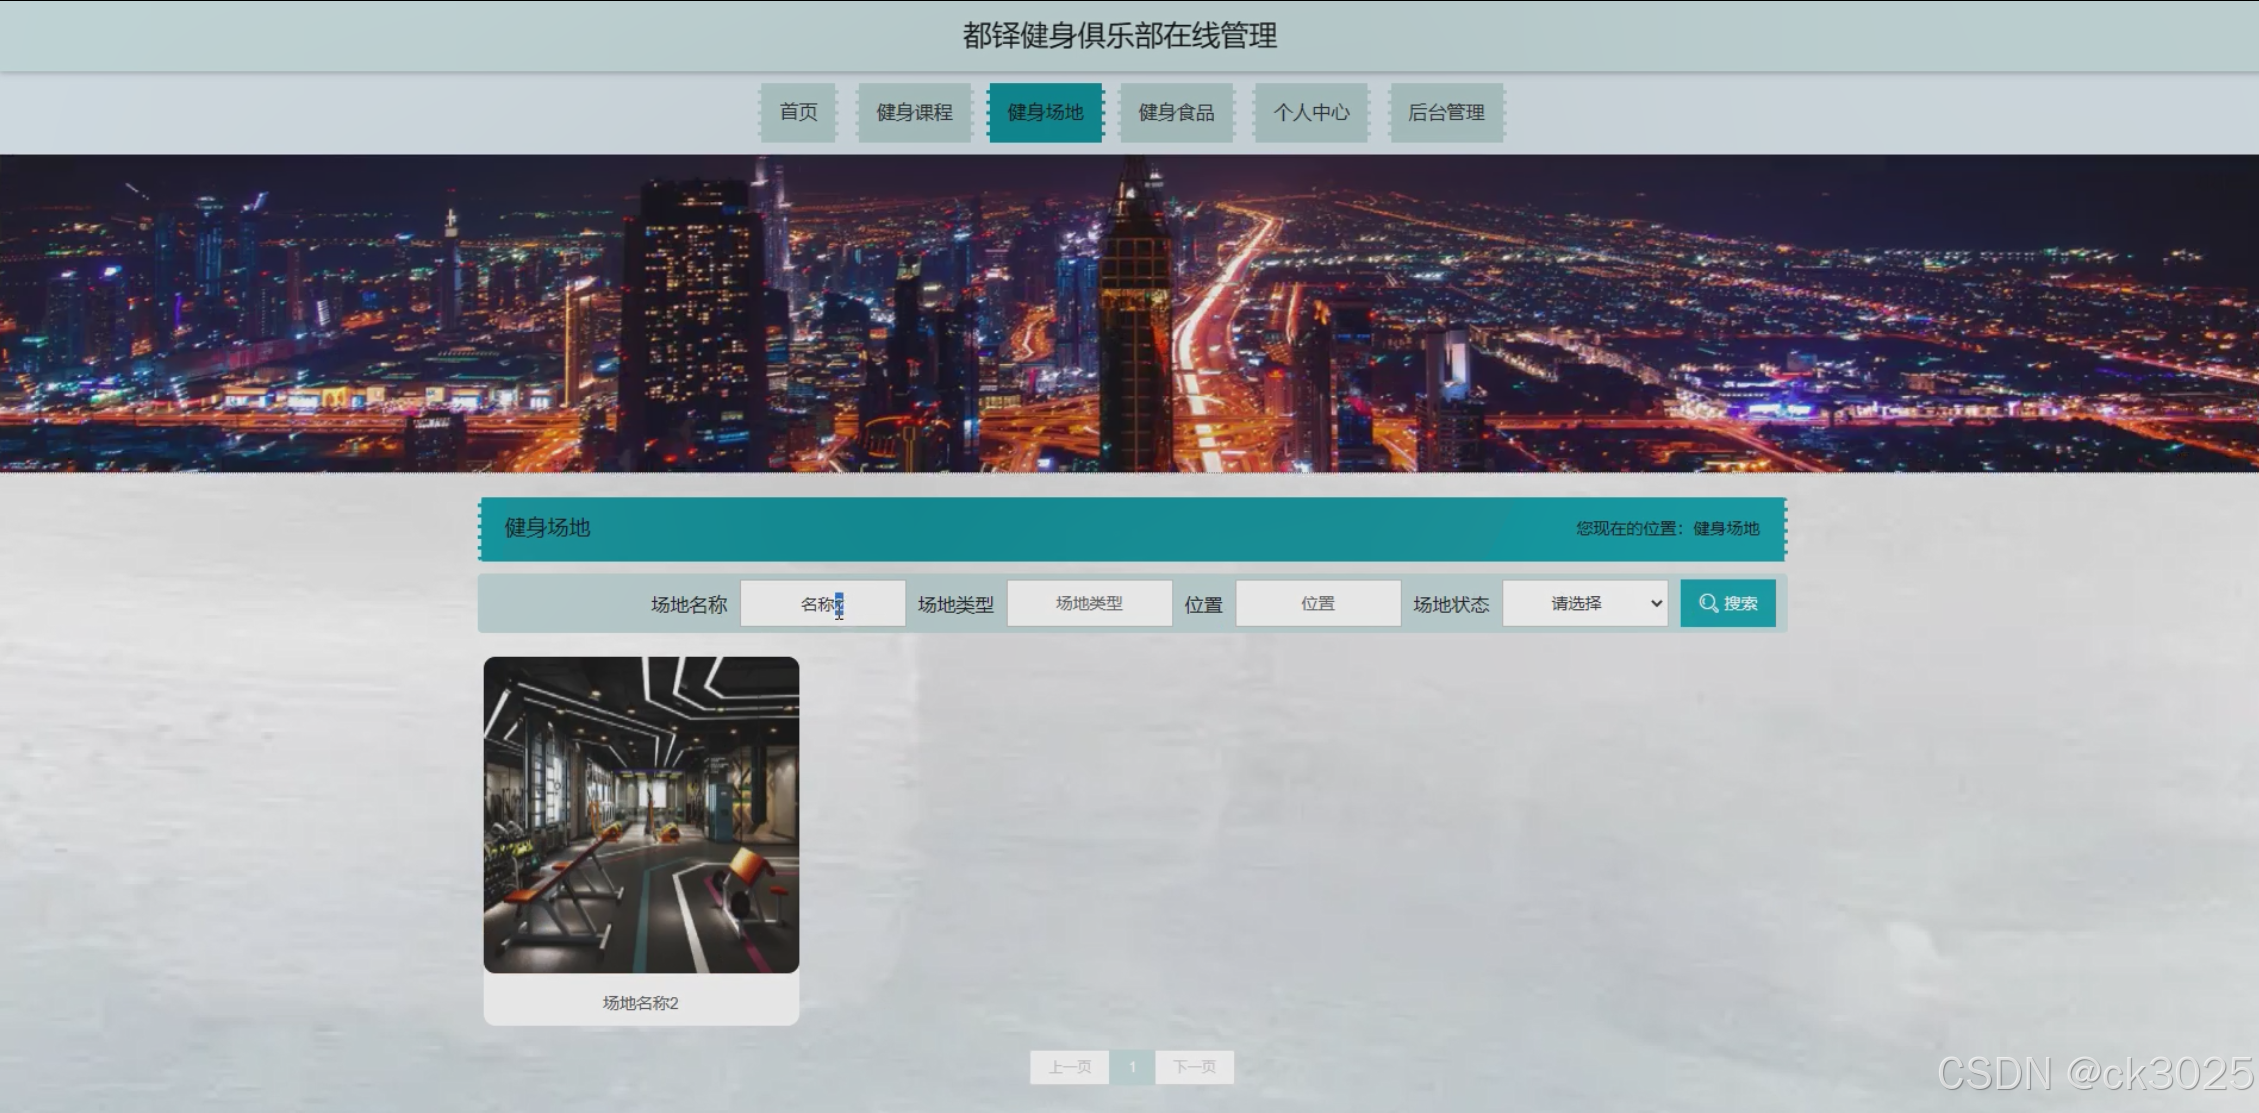Go to the 健身课程 tab
2259x1113 pixels.
[x=914, y=112]
